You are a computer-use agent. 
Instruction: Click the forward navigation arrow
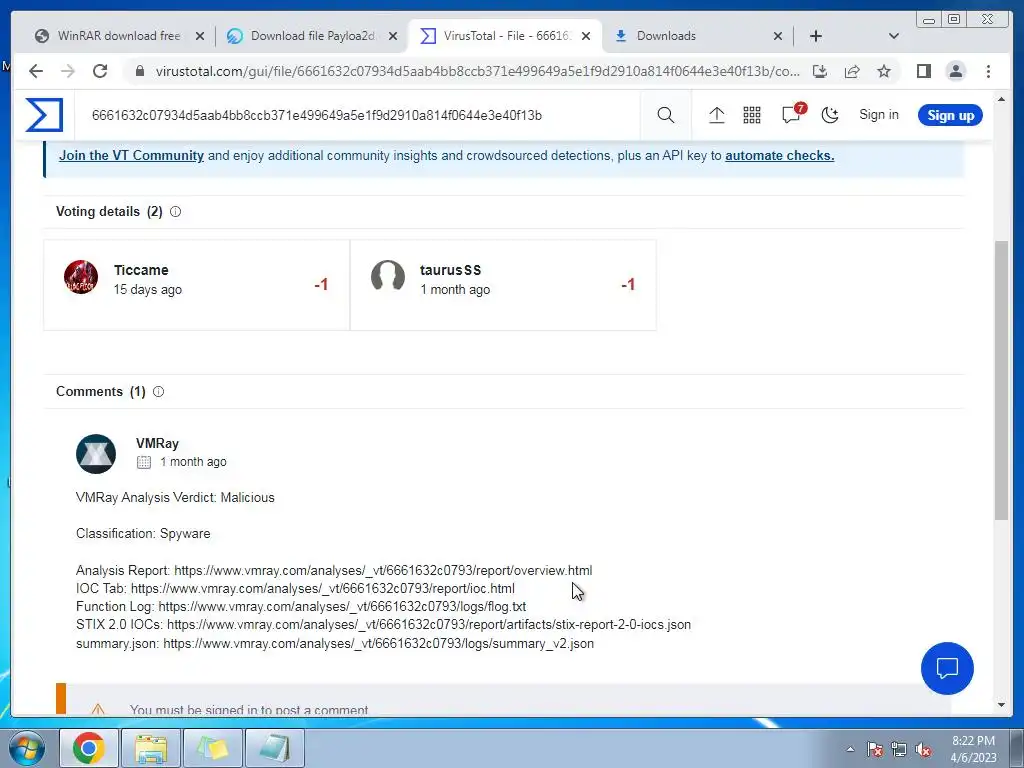[68, 71]
